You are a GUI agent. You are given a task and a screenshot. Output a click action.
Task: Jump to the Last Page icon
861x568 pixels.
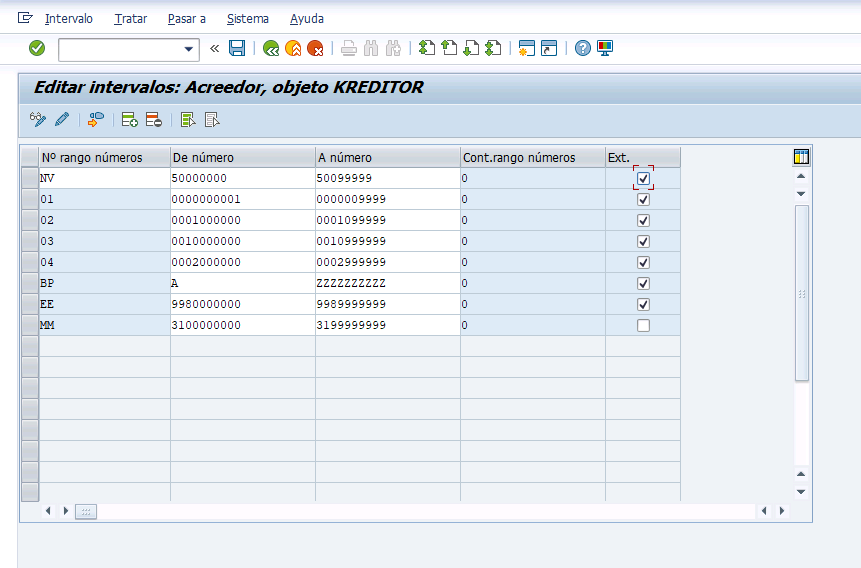[493, 48]
